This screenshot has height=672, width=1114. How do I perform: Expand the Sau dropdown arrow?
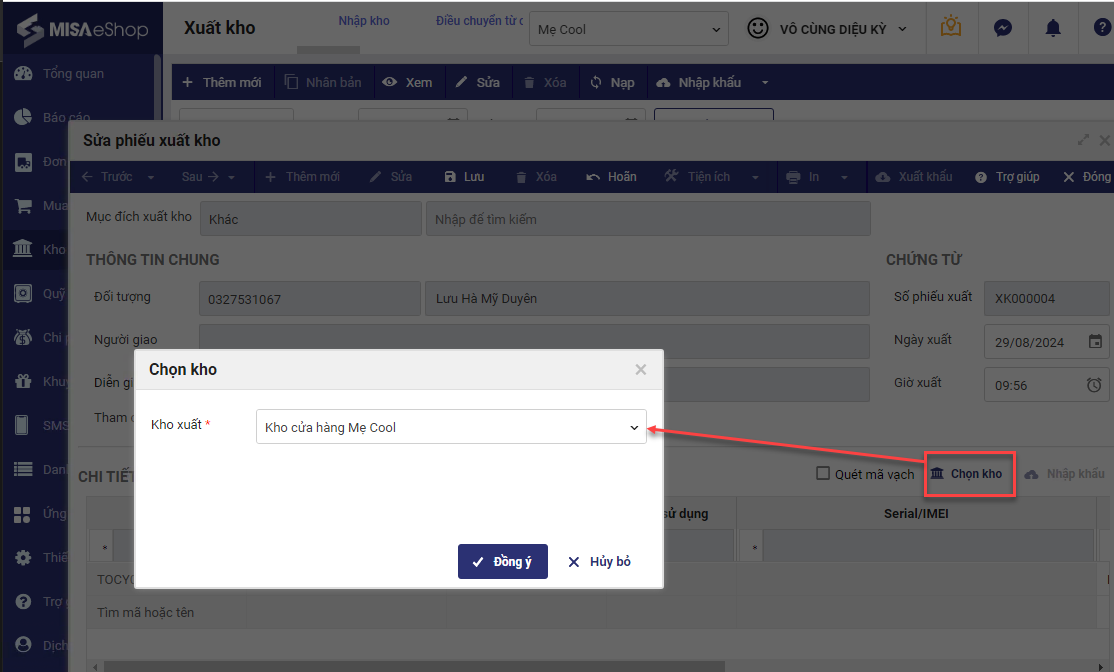tap(231, 177)
